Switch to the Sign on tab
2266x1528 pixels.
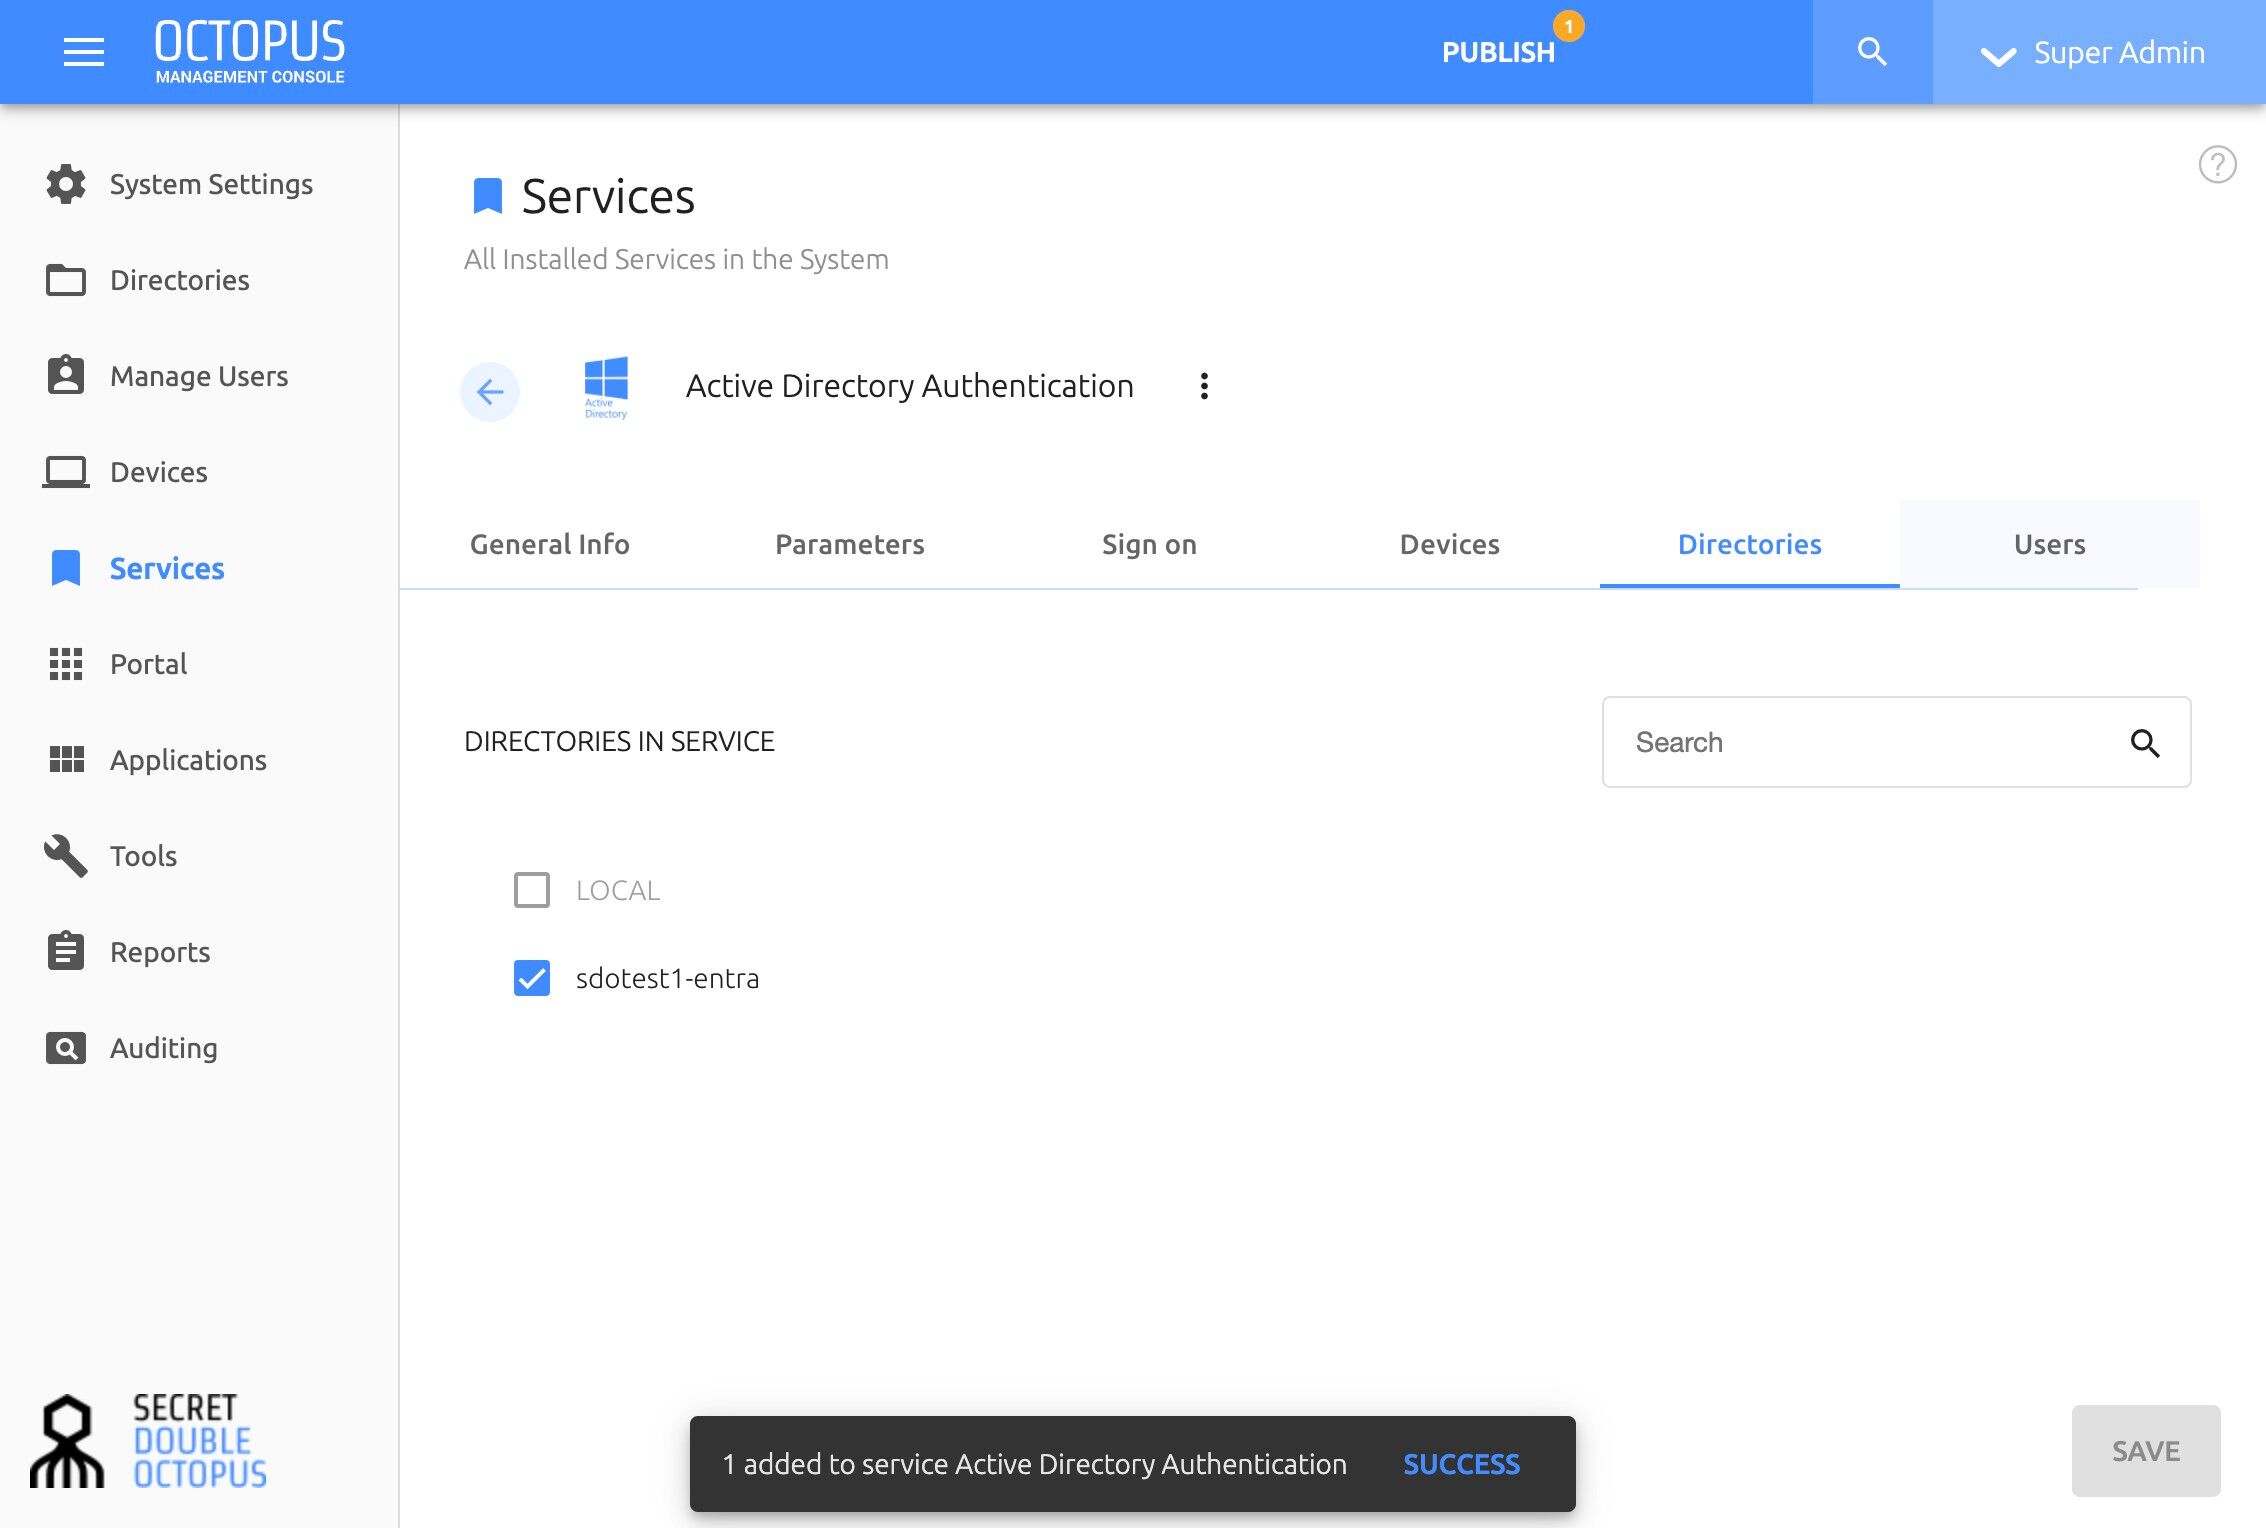pos(1150,544)
